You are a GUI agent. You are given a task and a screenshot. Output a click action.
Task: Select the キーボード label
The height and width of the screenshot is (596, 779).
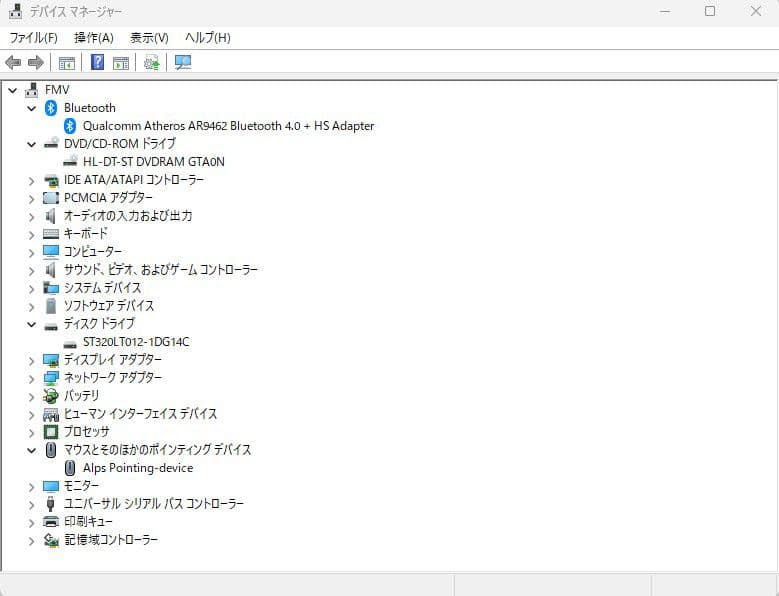(x=85, y=233)
